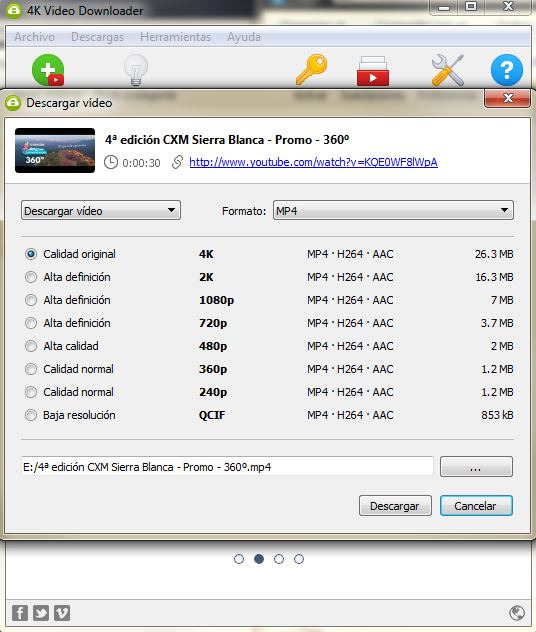Click the link chain icon beside URL
This screenshot has height=632, width=536.
[177, 162]
